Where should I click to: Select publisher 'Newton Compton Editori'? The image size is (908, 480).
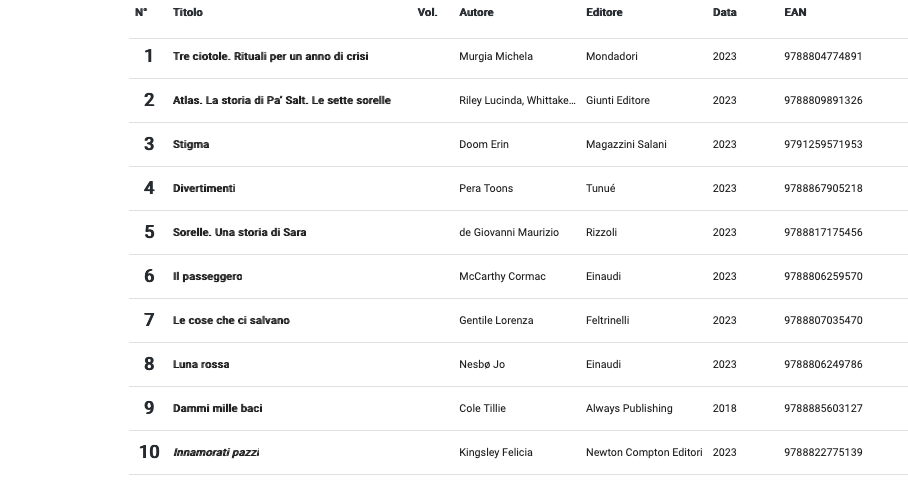pyautogui.click(x=644, y=453)
